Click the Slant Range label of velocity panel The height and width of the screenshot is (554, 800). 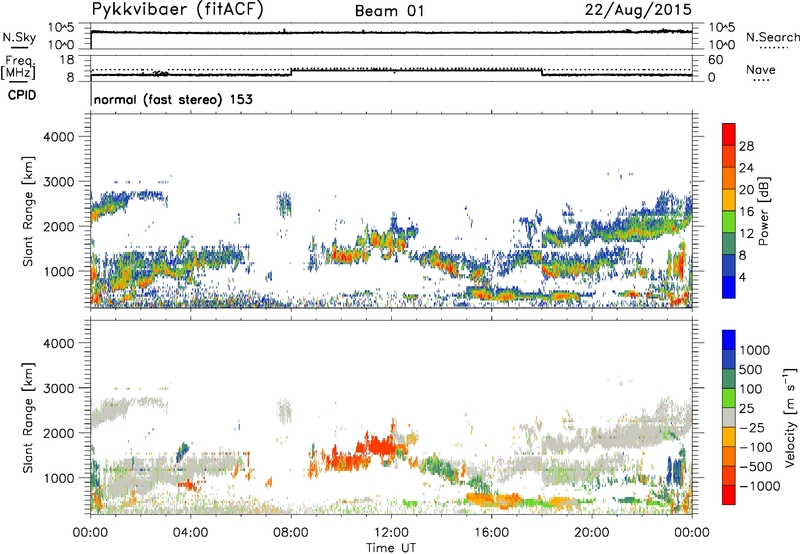[28, 418]
